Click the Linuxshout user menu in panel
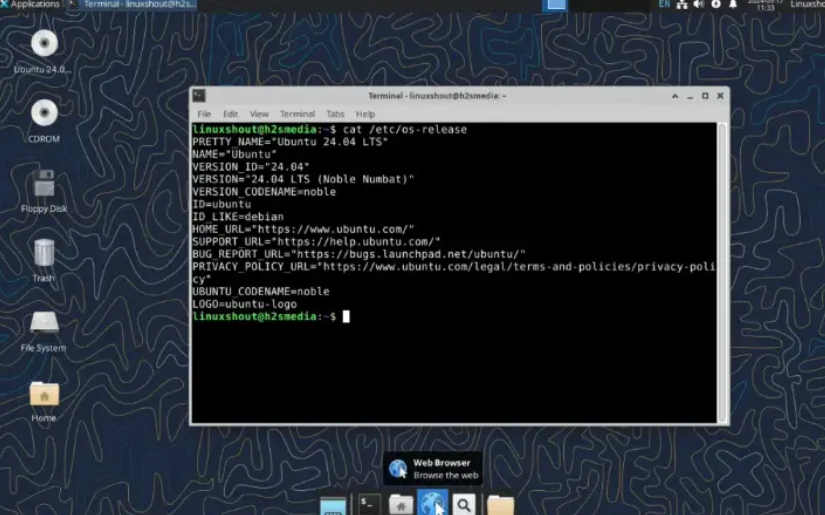The image size is (825, 515). 807,4
